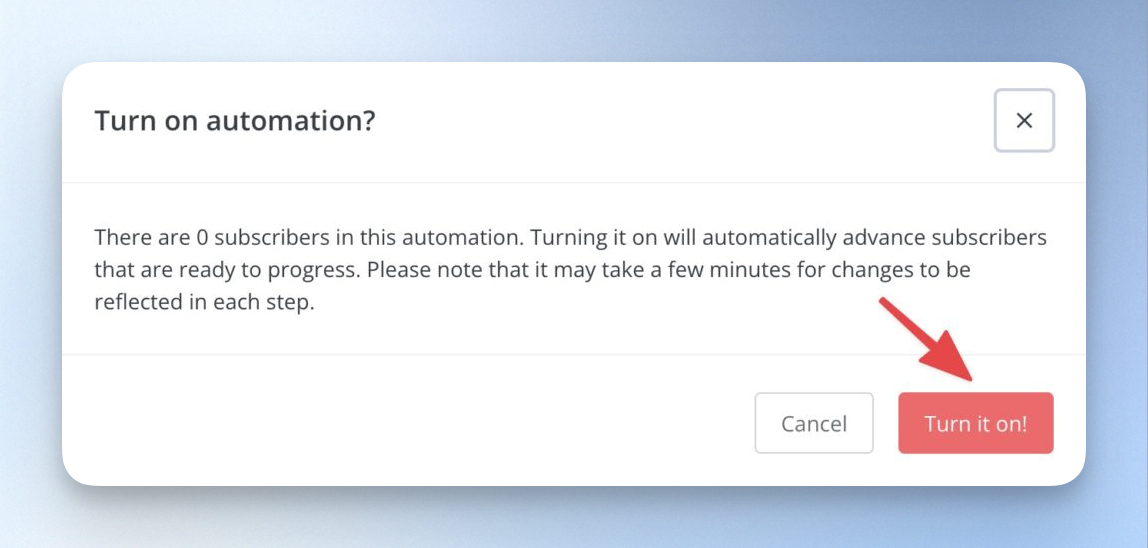Confirm with the Turn it on! button
The image size is (1148, 548).
click(x=976, y=423)
